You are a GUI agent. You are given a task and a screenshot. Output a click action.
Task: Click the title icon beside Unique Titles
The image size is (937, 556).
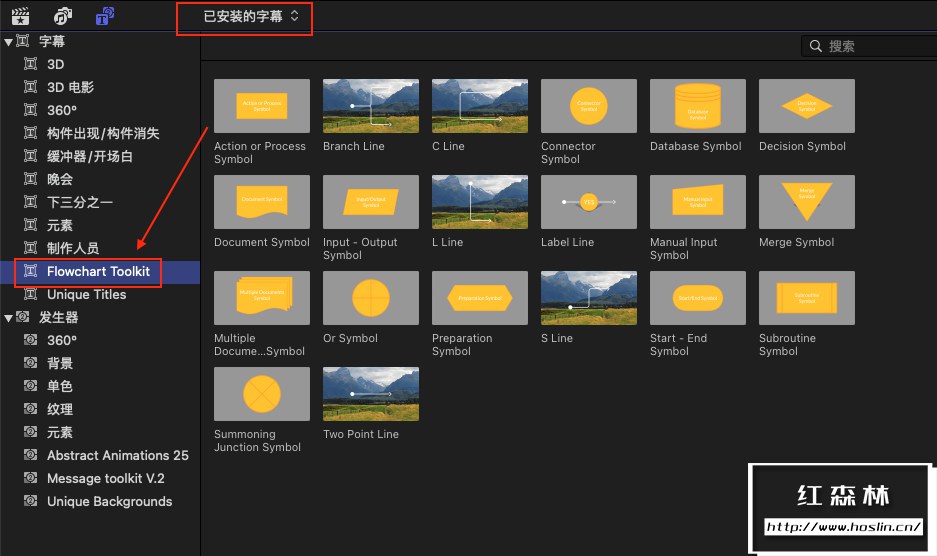coord(30,294)
